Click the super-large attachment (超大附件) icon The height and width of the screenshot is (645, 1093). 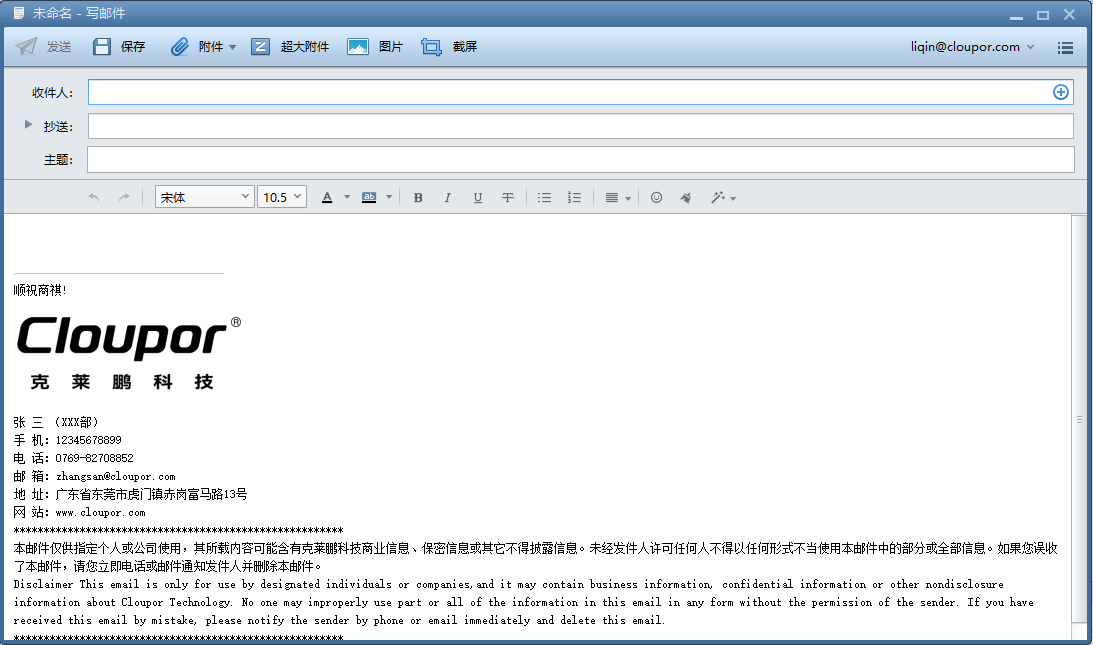[x=261, y=47]
